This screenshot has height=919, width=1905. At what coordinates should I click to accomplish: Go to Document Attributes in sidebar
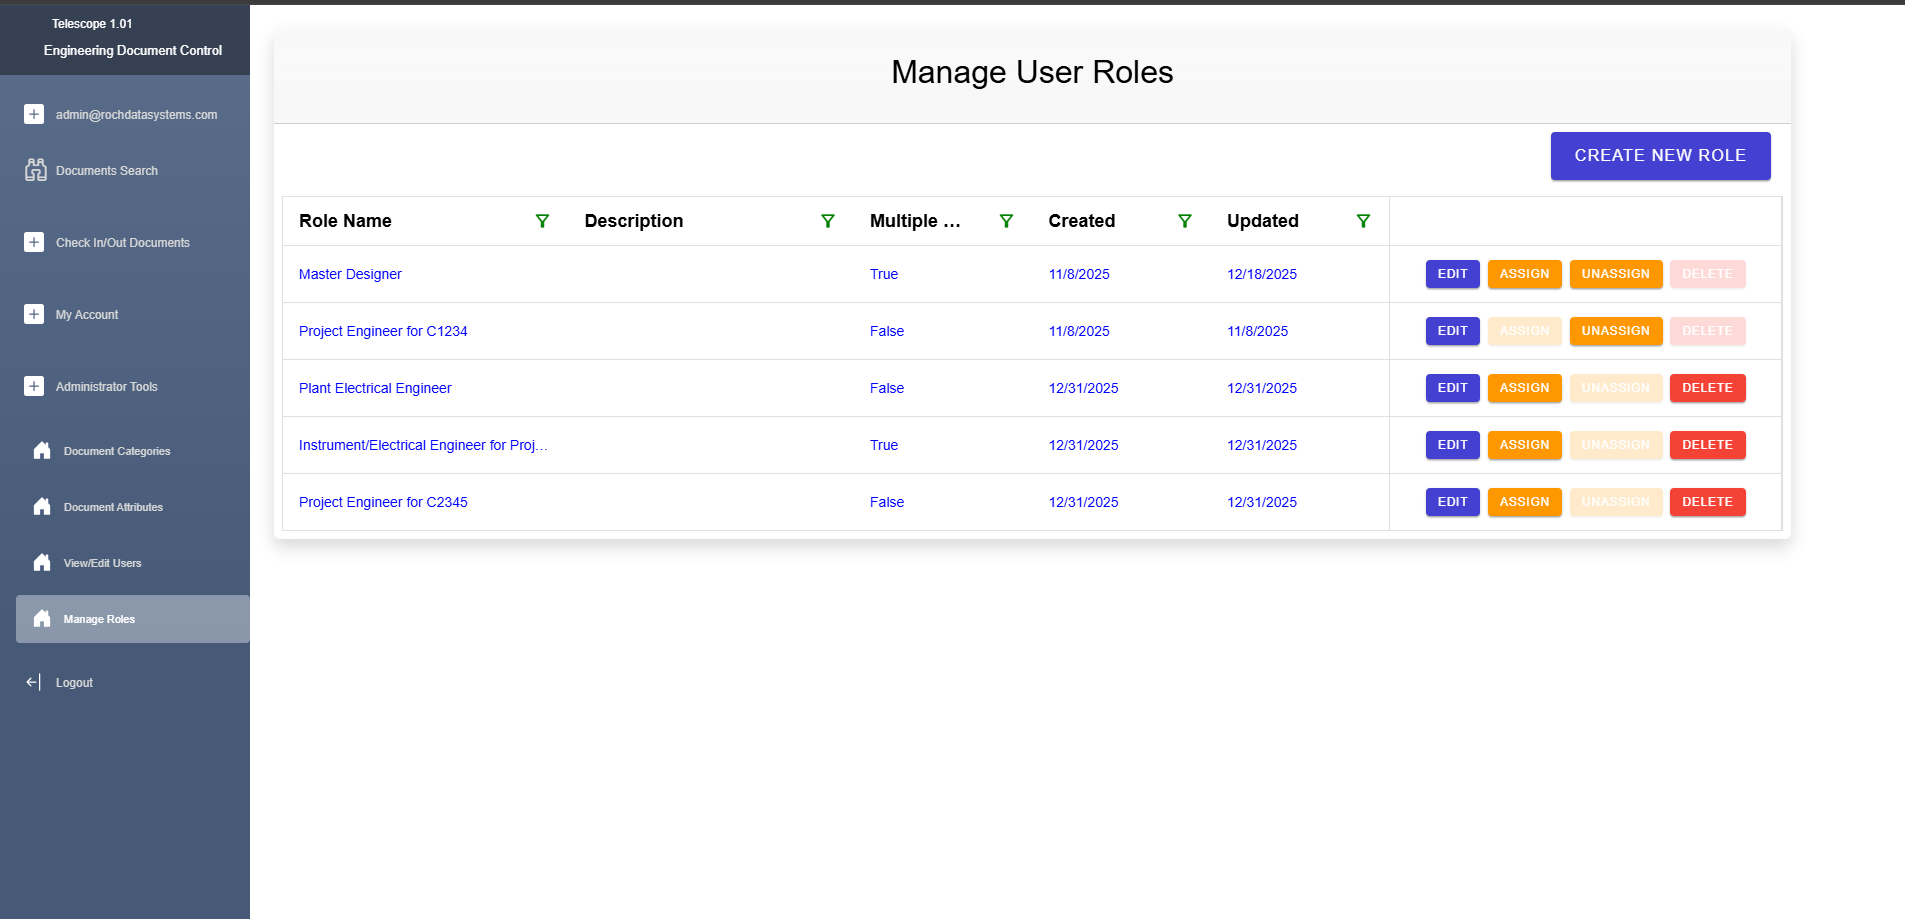coord(113,507)
